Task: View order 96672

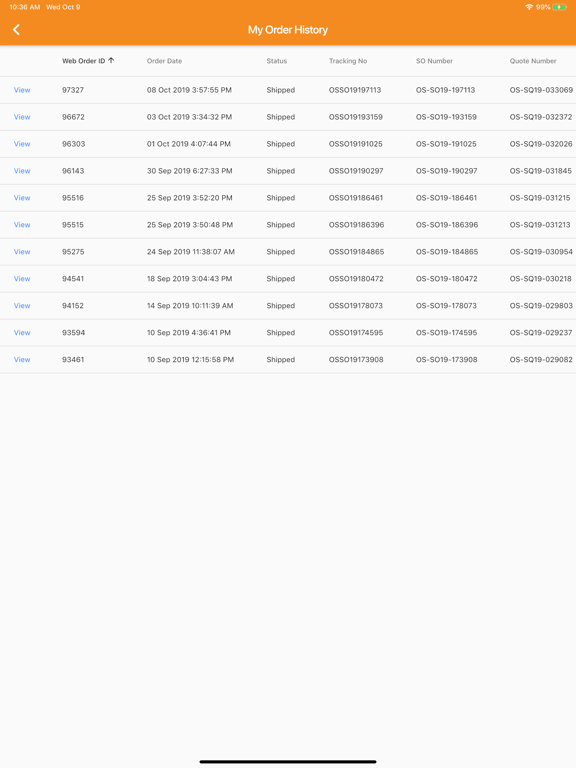Action: pos(22,117)
